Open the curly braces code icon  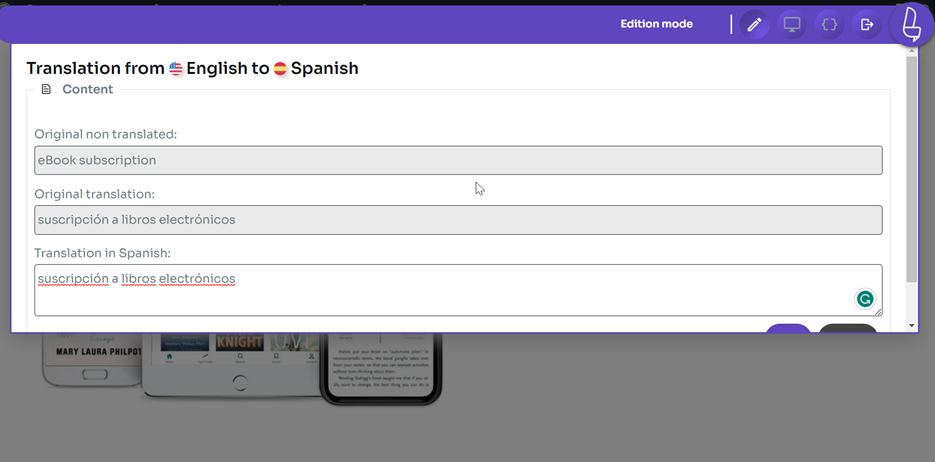pyautogui.click(x=829, y=24)
